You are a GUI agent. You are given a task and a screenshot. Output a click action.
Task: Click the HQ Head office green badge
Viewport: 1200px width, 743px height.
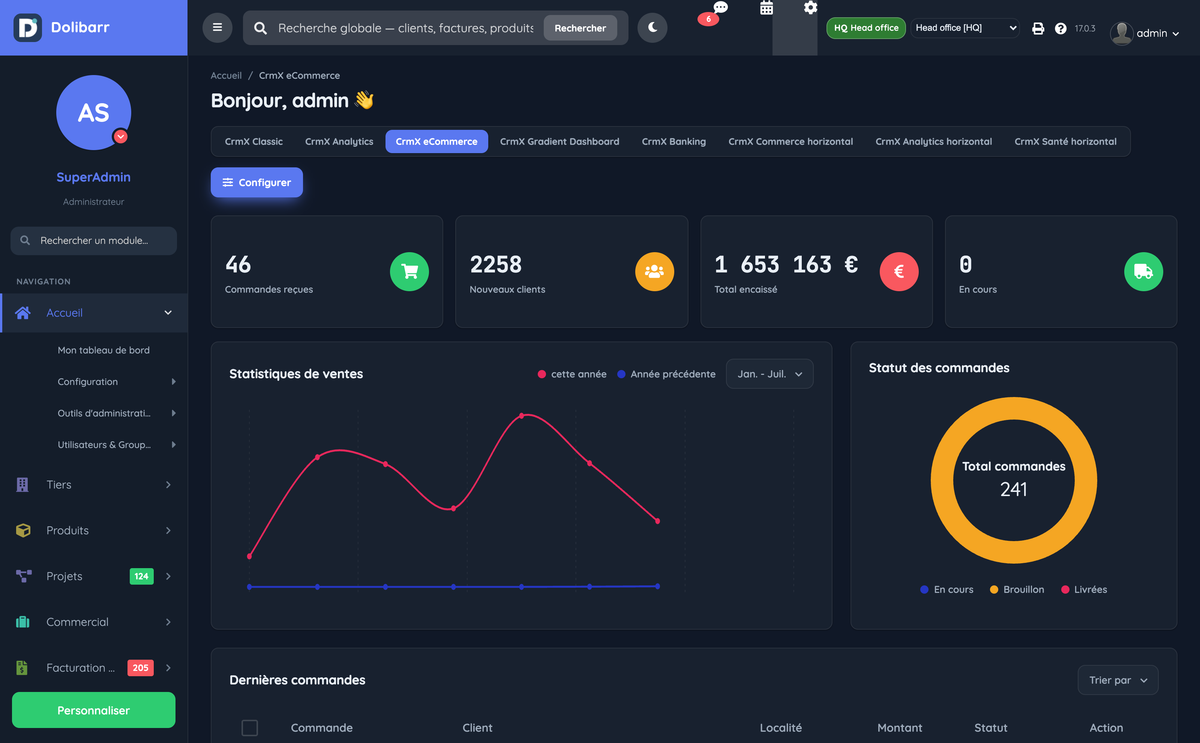coord(866,28)
